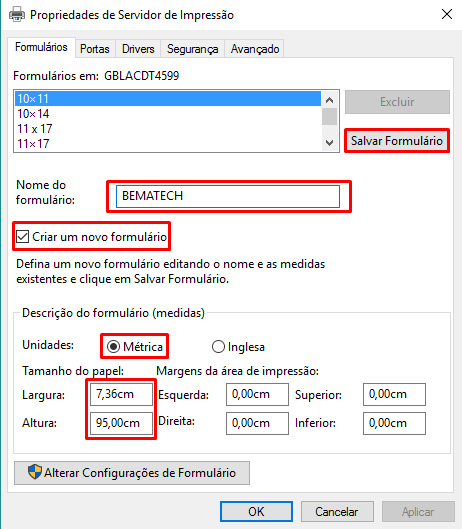Viewport: 462px width, 529px height.
Task: Click the Inferior margin field
Action: click(394, 423)
